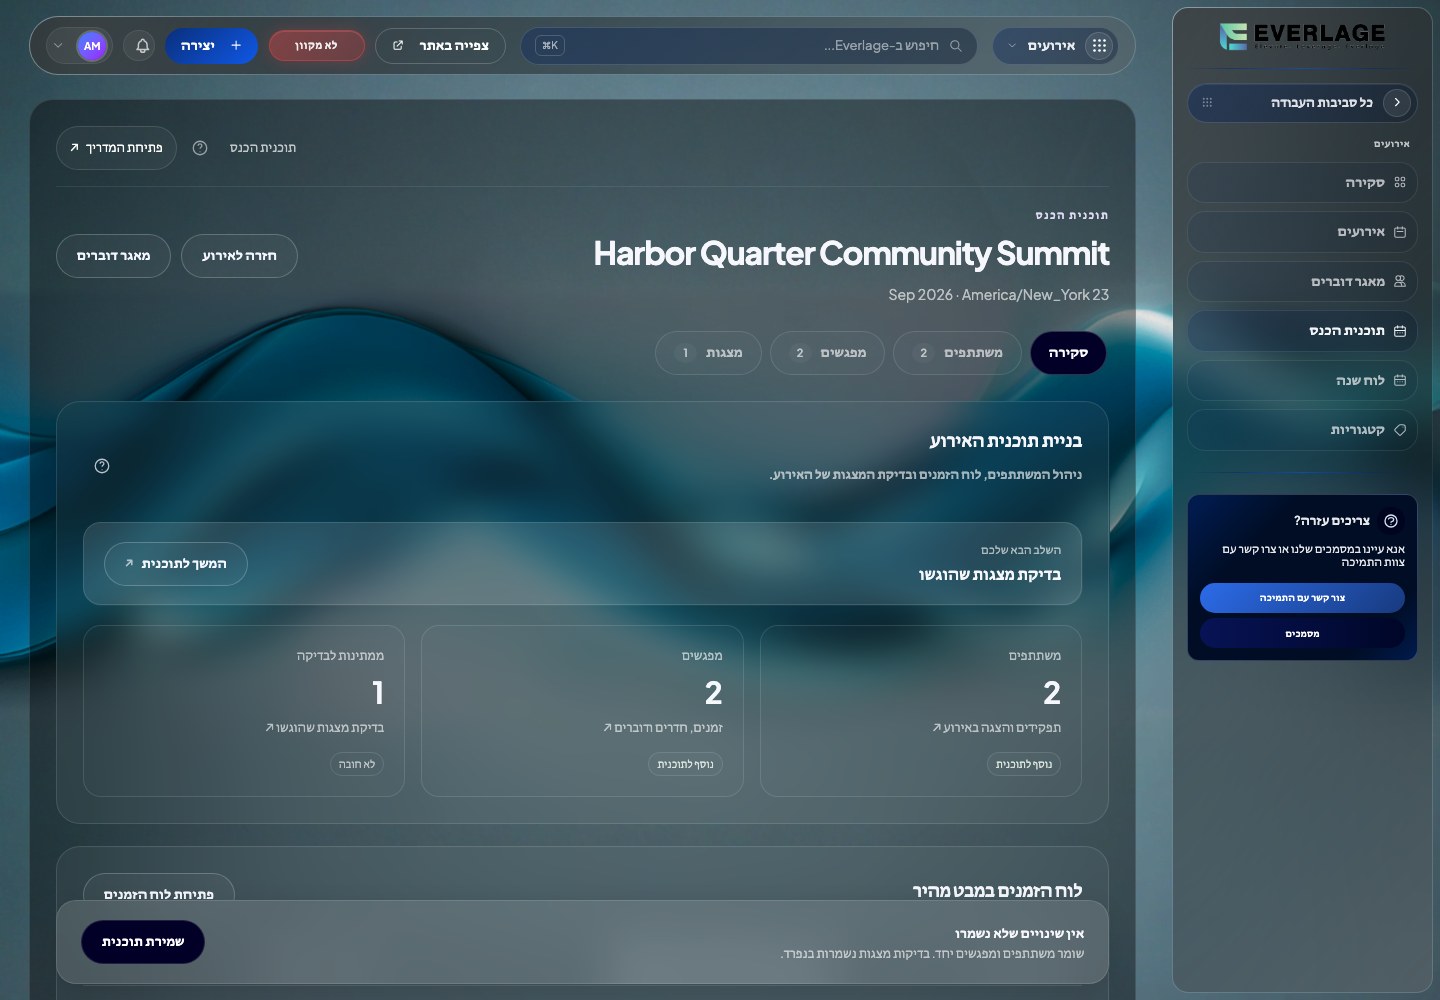
Task: Go back with חזרה לאירוע
Action: pos(239,256)
